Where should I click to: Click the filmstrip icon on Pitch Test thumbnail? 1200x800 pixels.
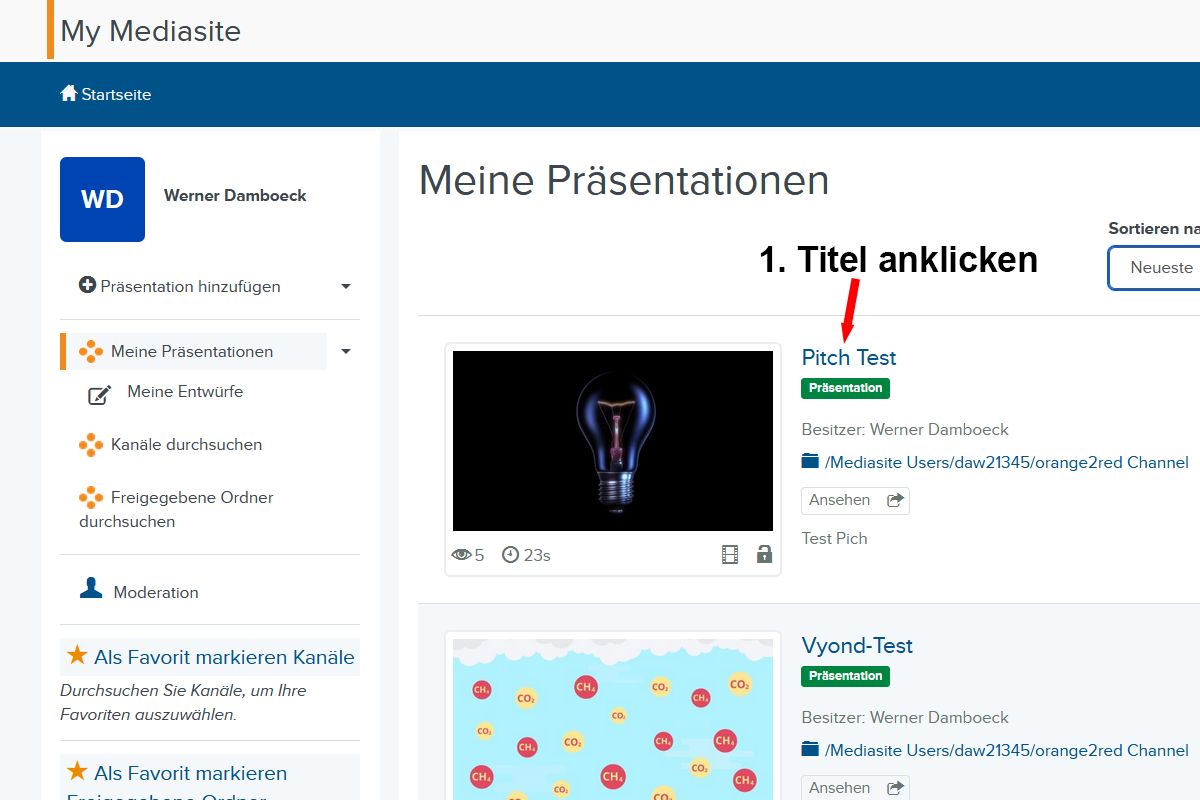(729, 554)
